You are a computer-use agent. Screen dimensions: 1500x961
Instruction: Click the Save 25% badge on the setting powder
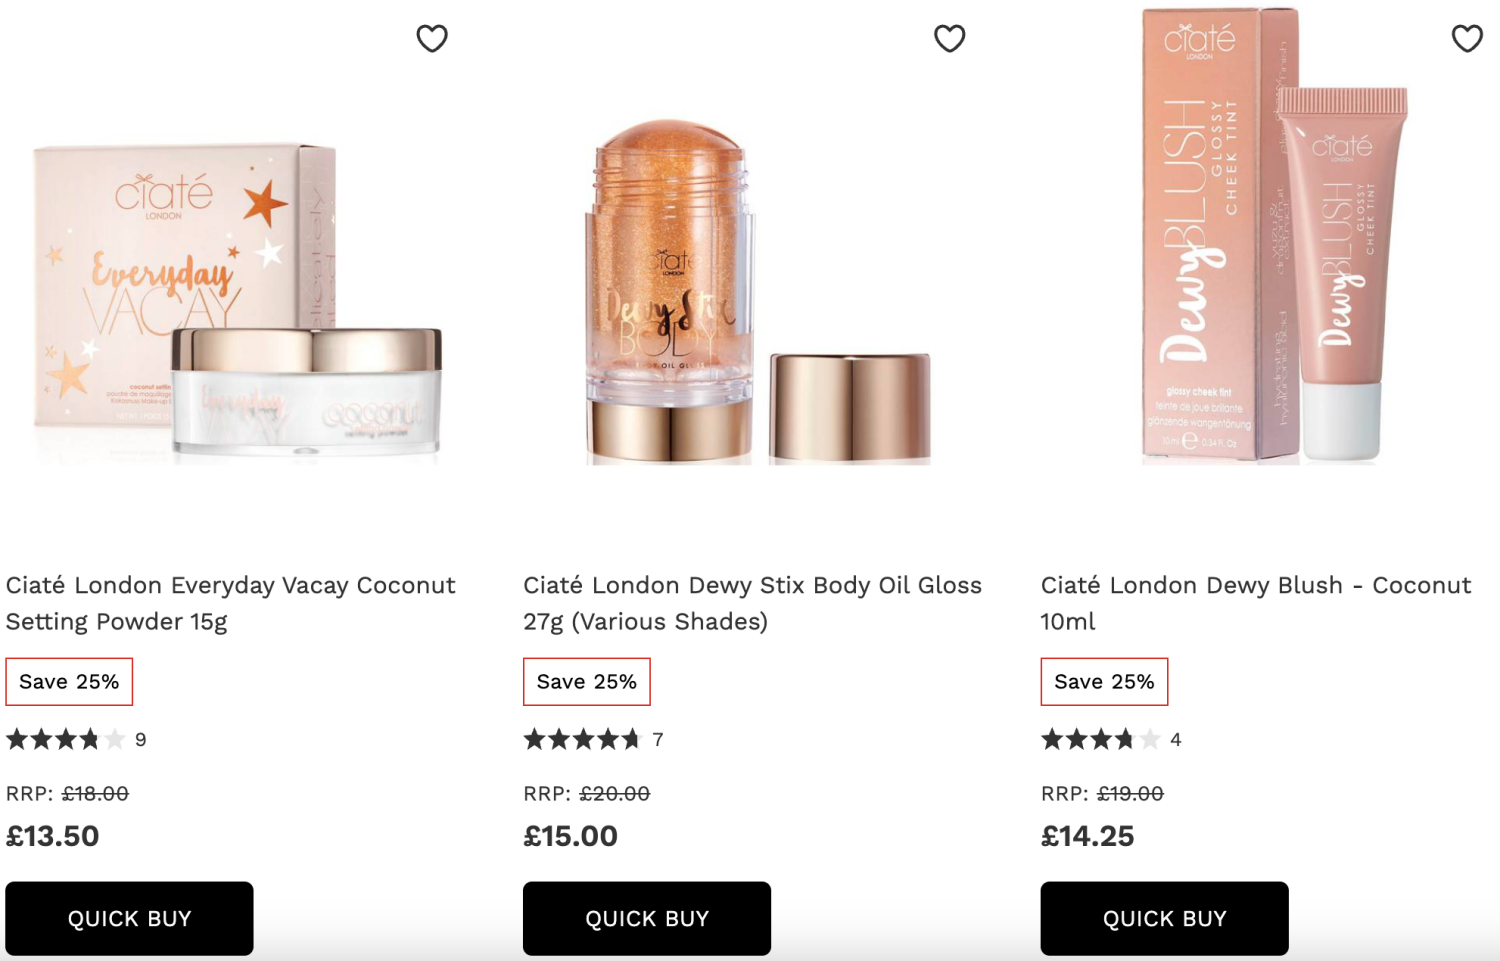pyautogui.click(x=68, y=682)
